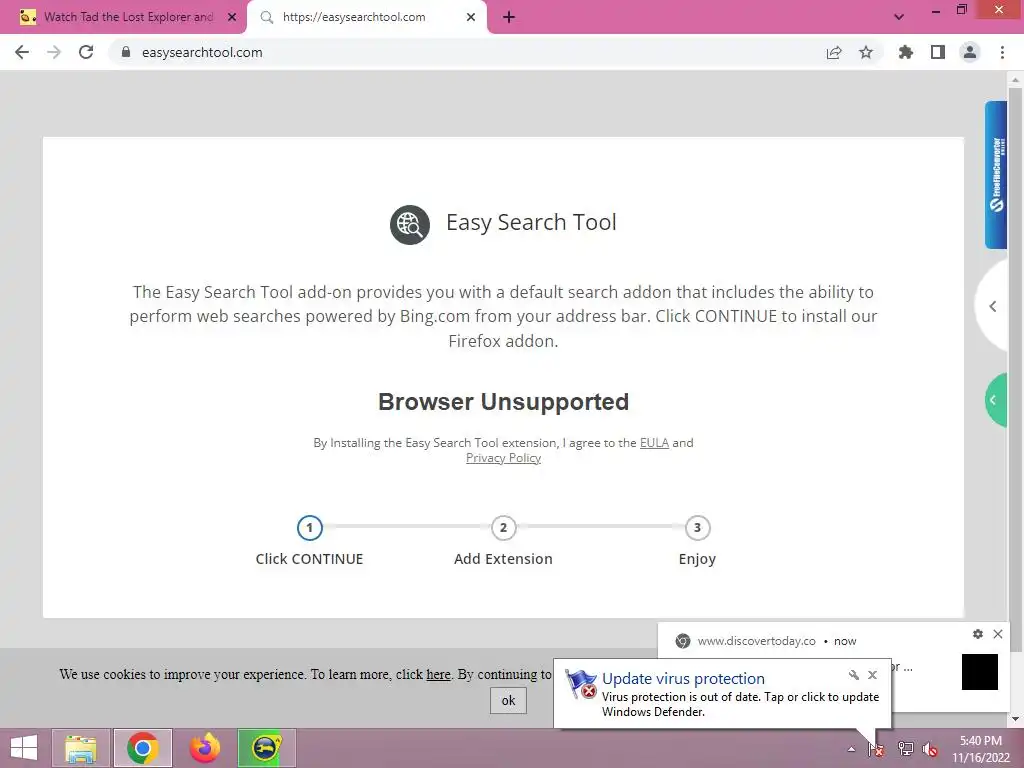This screenshot has height=768, width=1024.
Task: Open the share page icon
Action: [834, 52]
